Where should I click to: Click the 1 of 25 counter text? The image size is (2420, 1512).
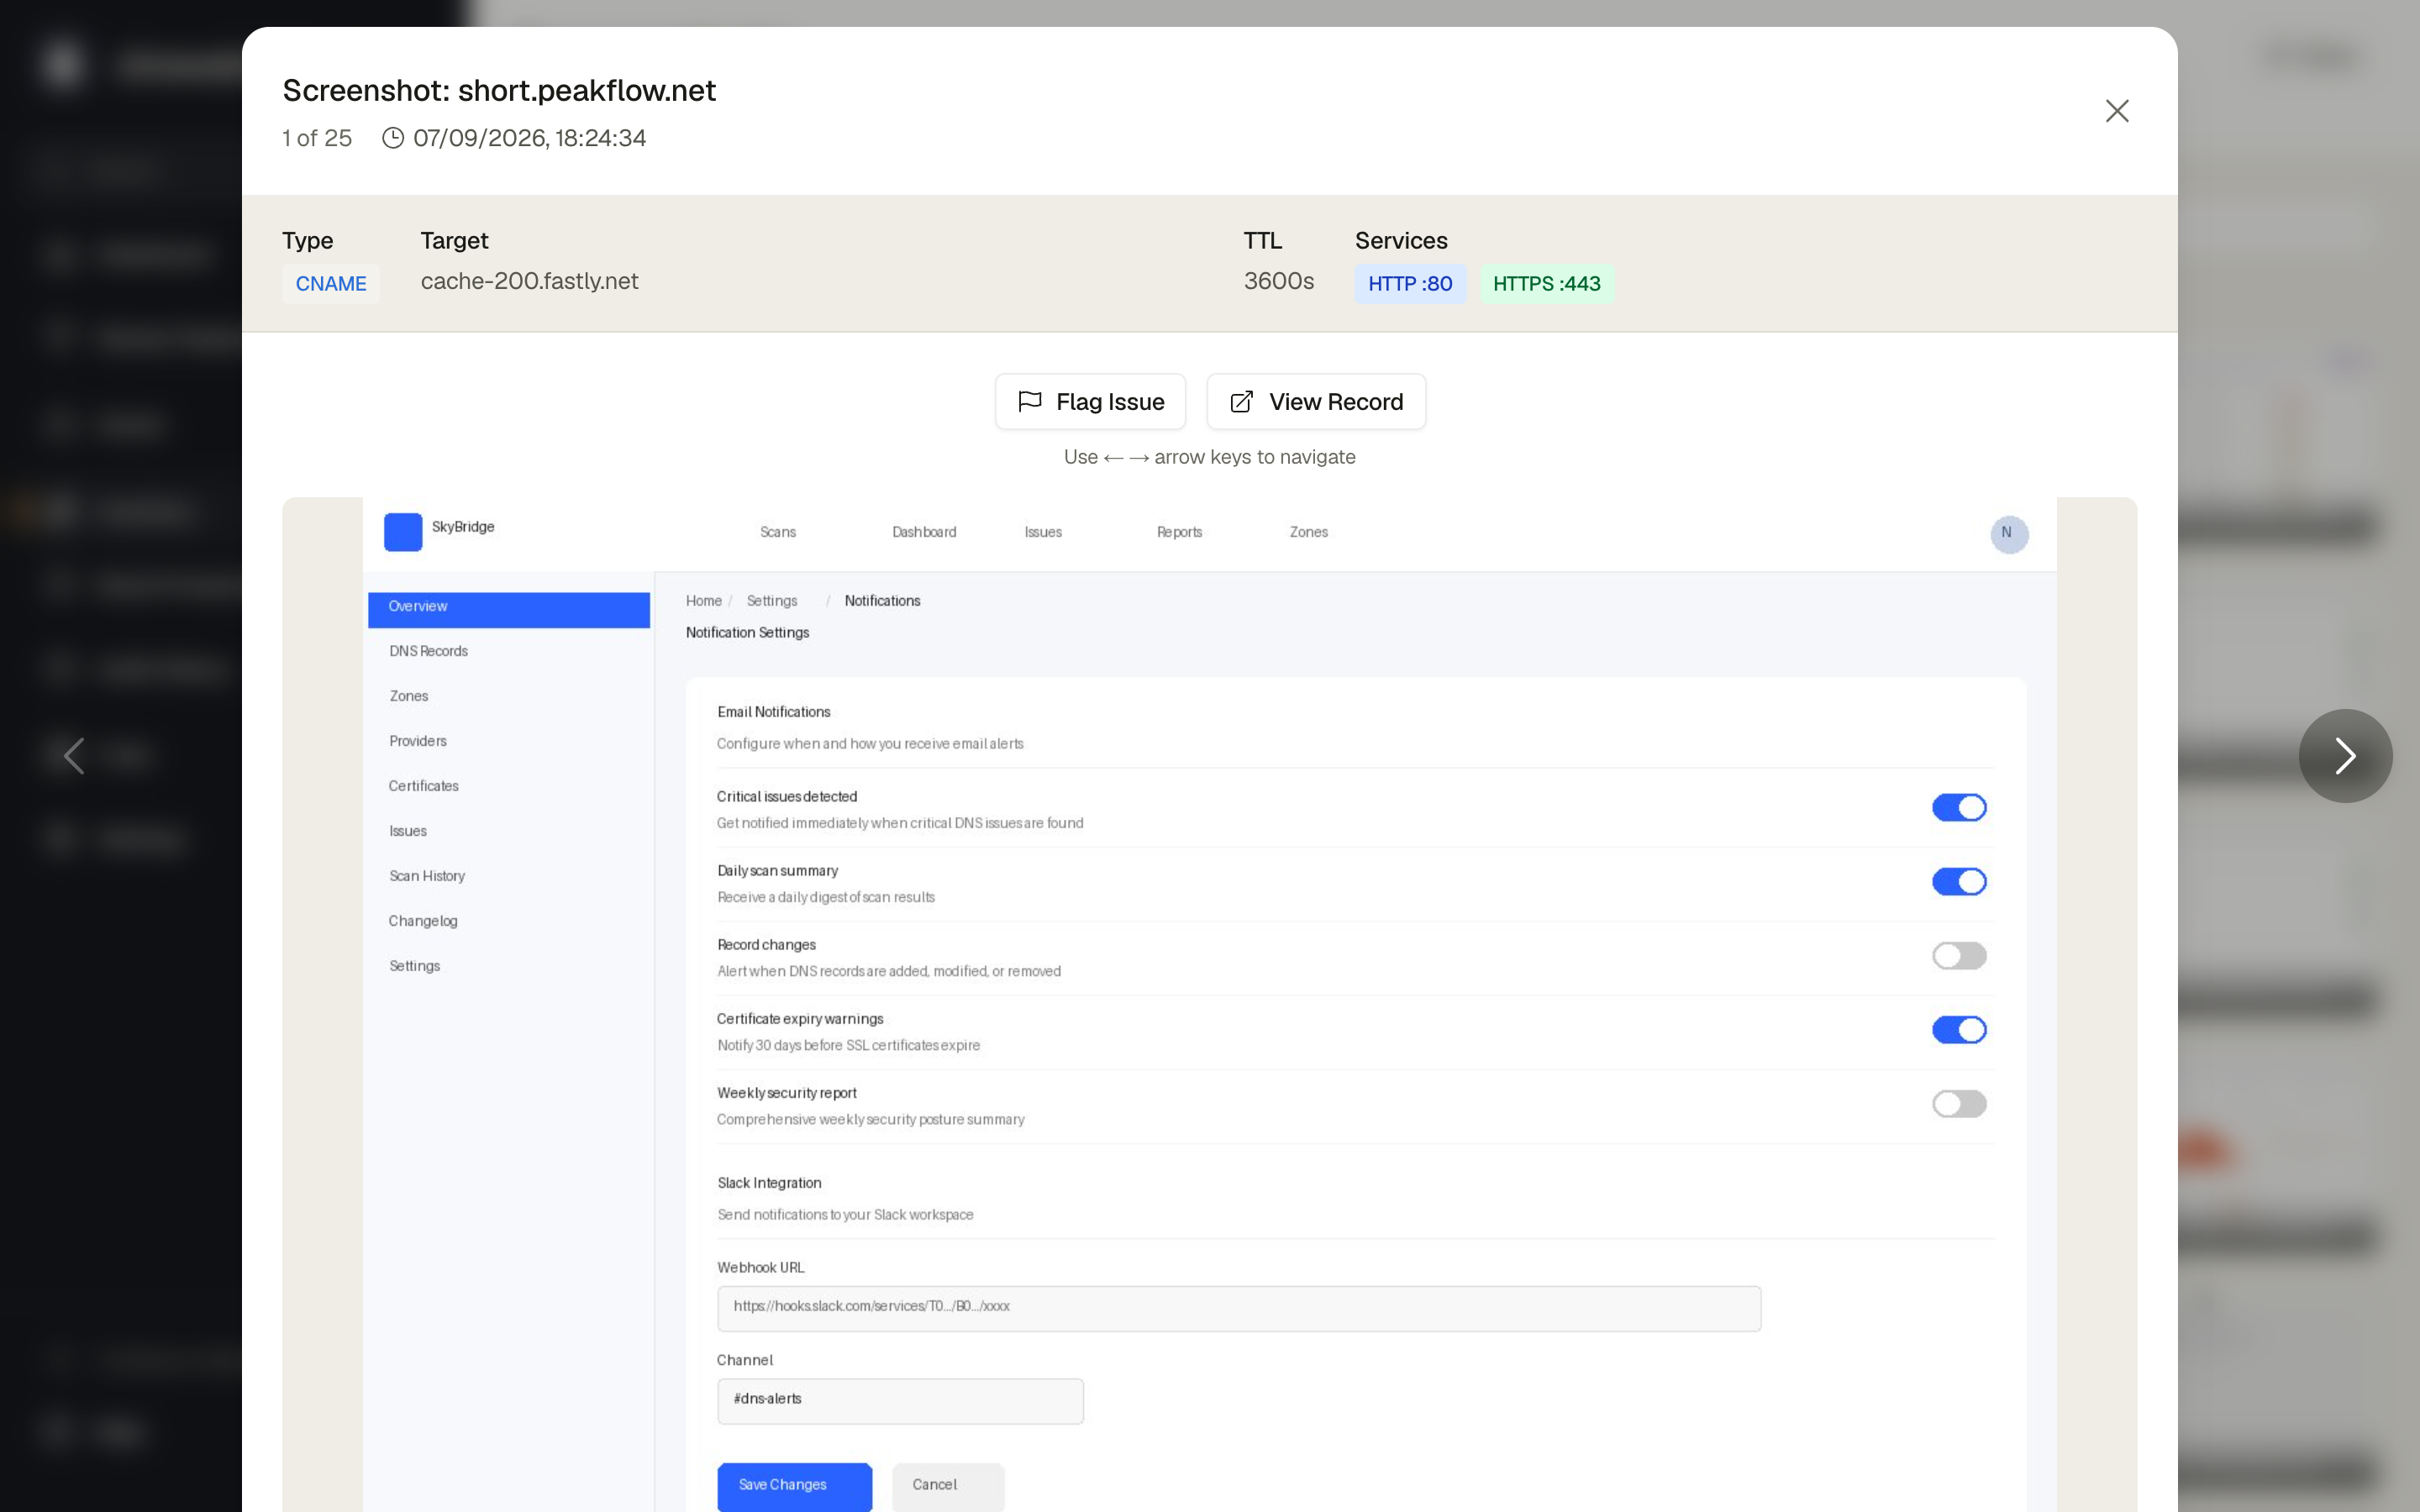[x=317, y=138]
